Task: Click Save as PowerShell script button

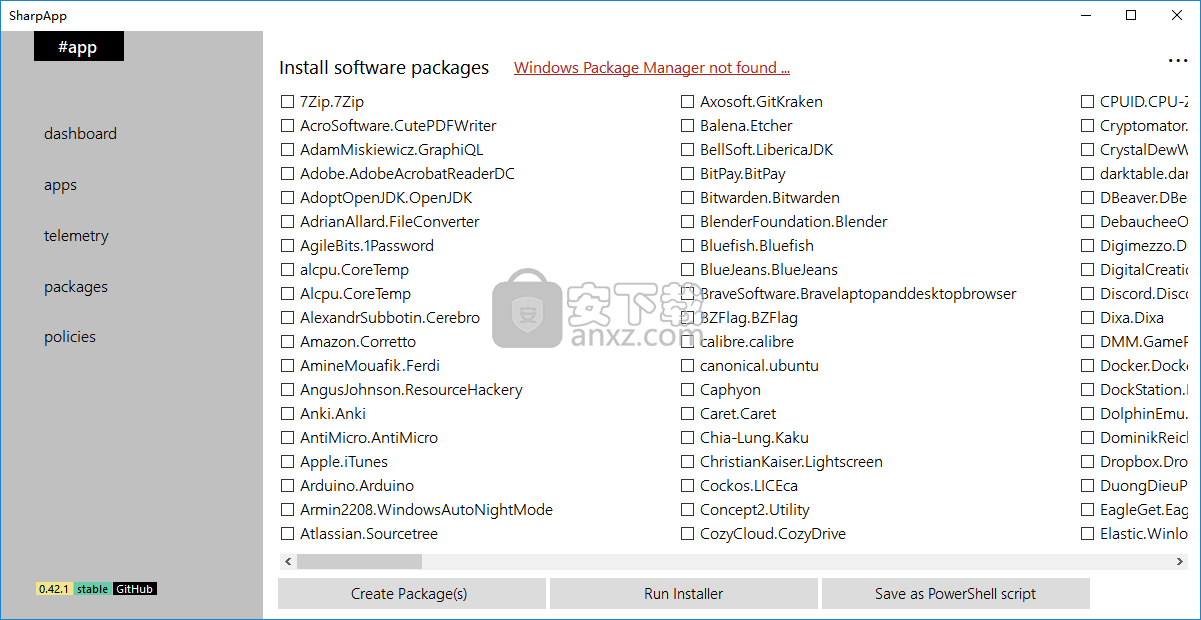Action: [x=956, y=594]
